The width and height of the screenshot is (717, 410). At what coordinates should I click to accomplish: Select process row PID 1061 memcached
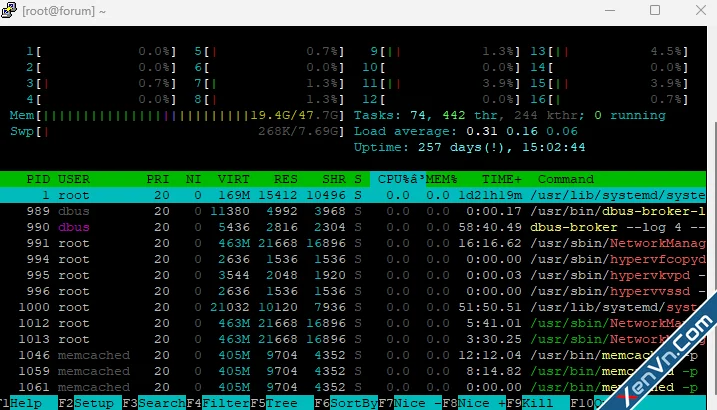(353, 387)
